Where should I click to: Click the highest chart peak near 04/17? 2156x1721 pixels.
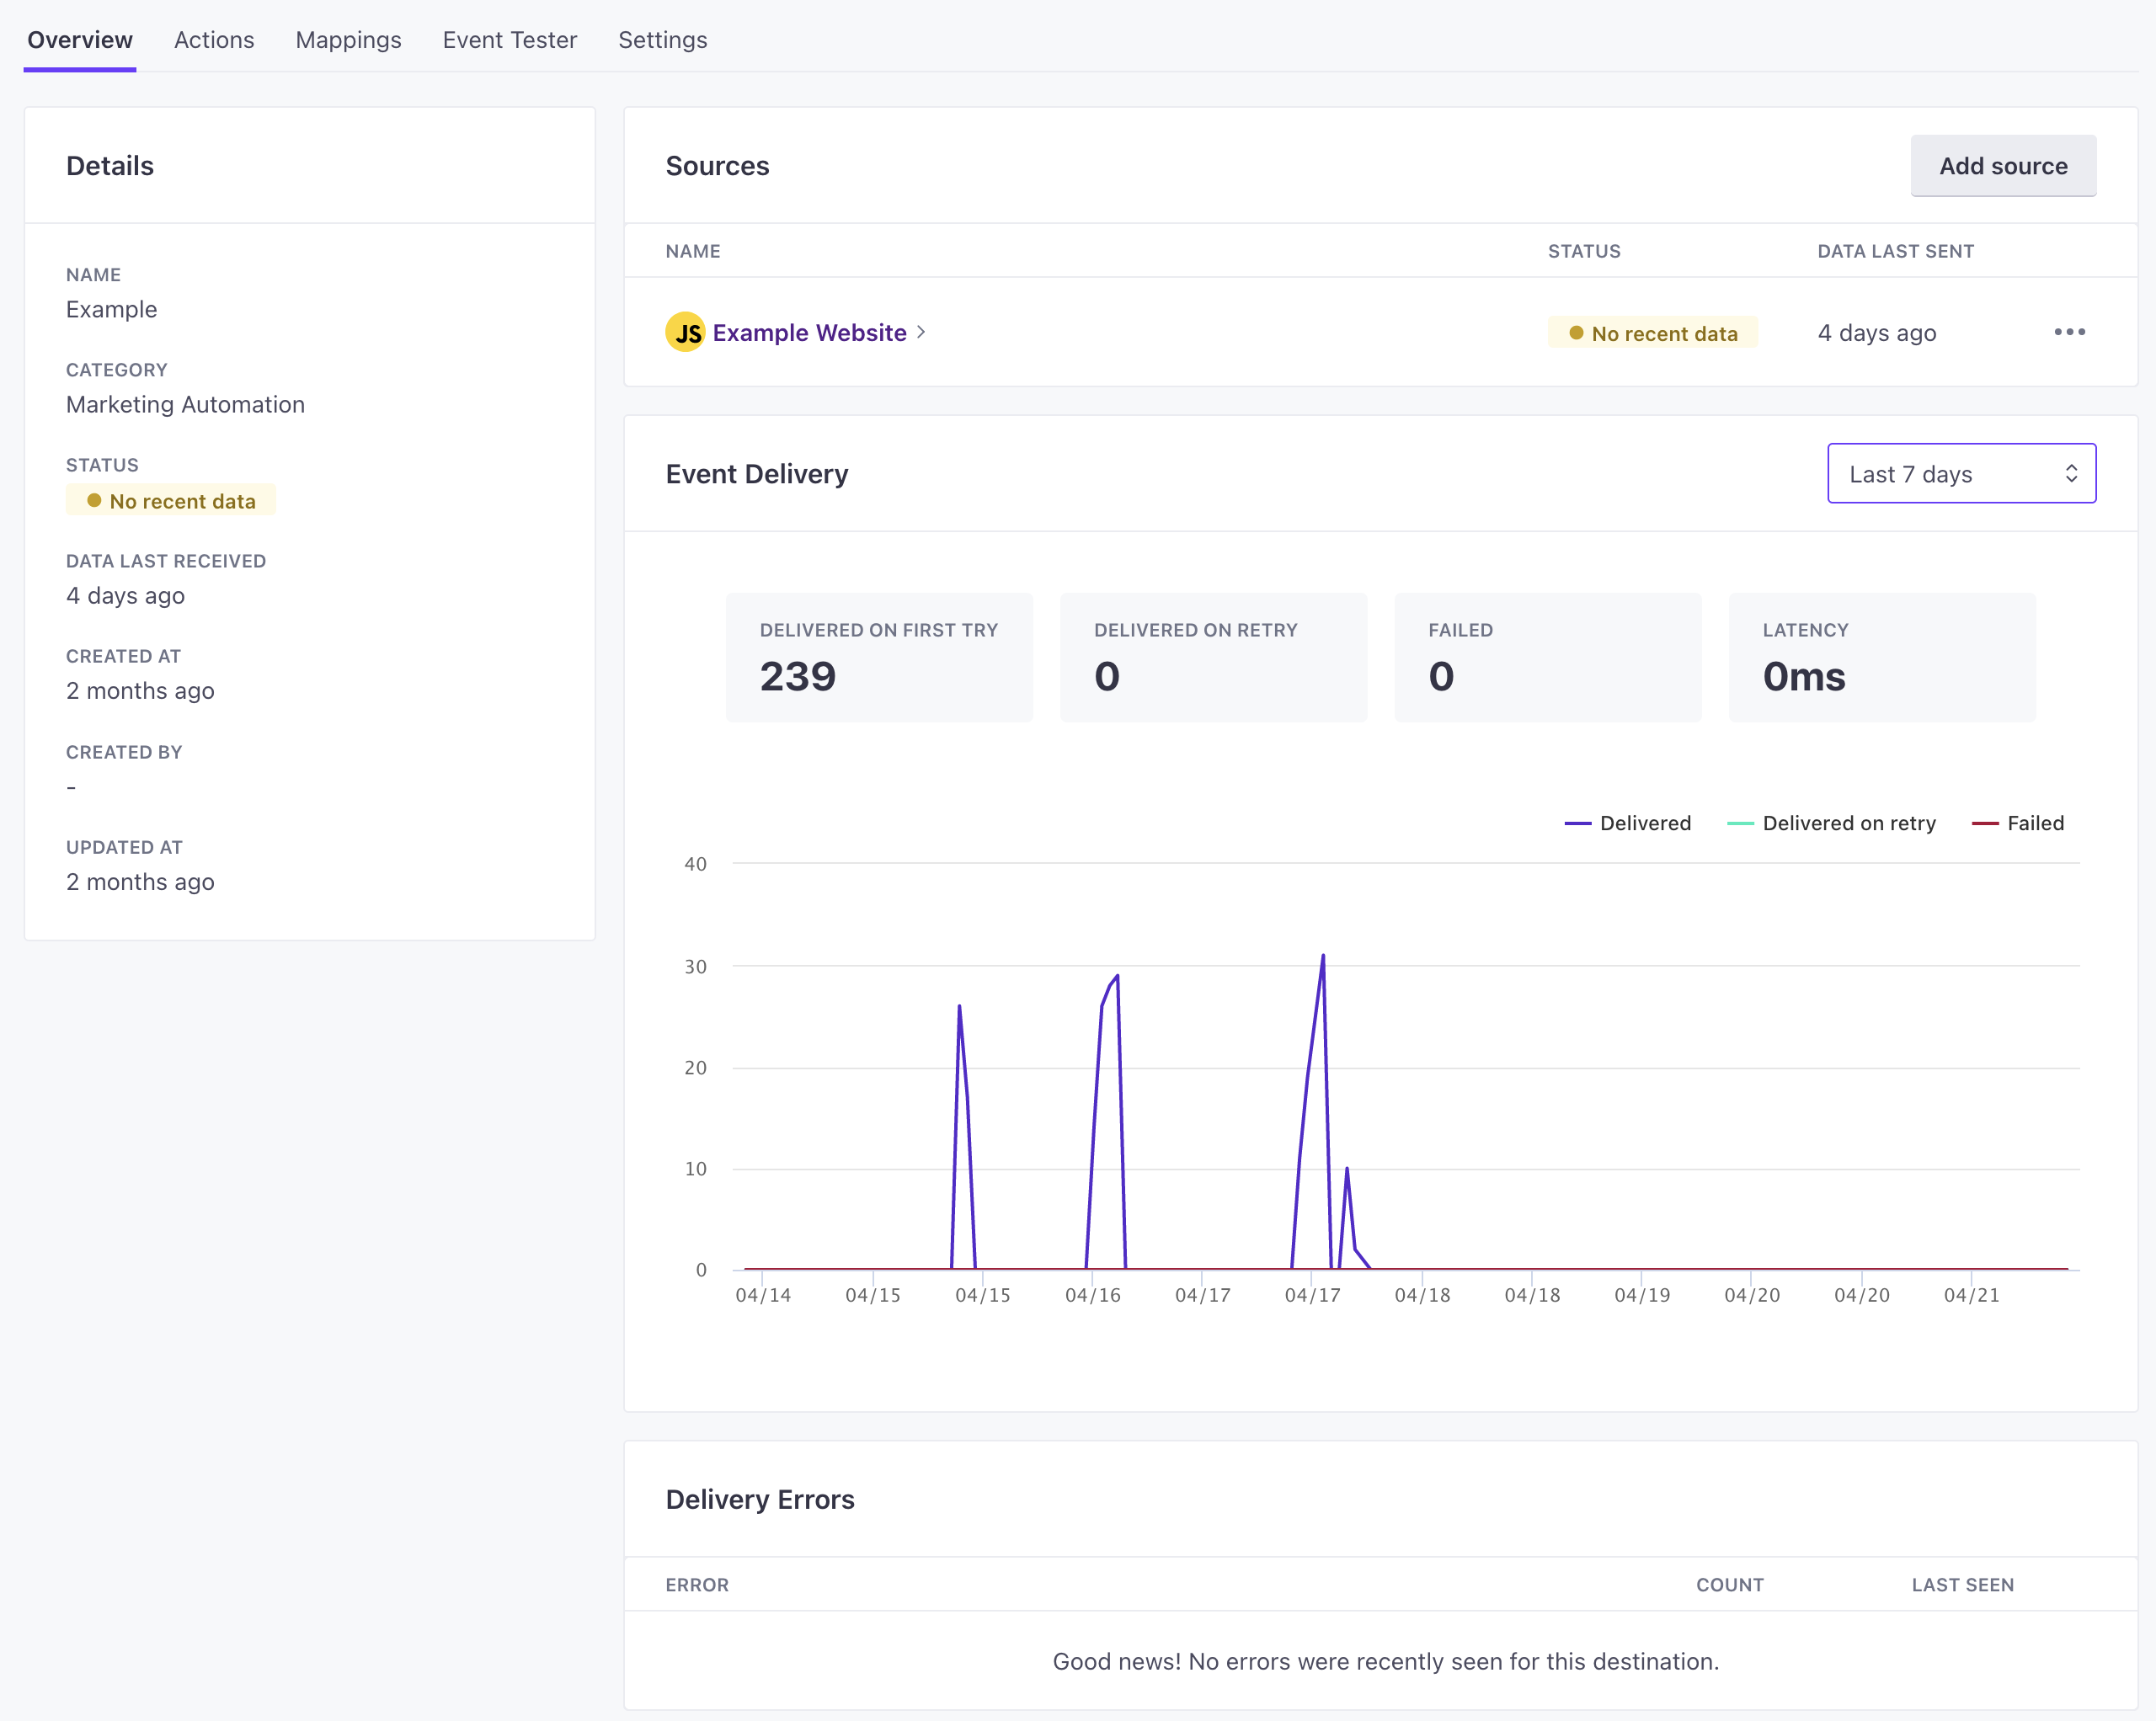click(x=1323, y=956)
